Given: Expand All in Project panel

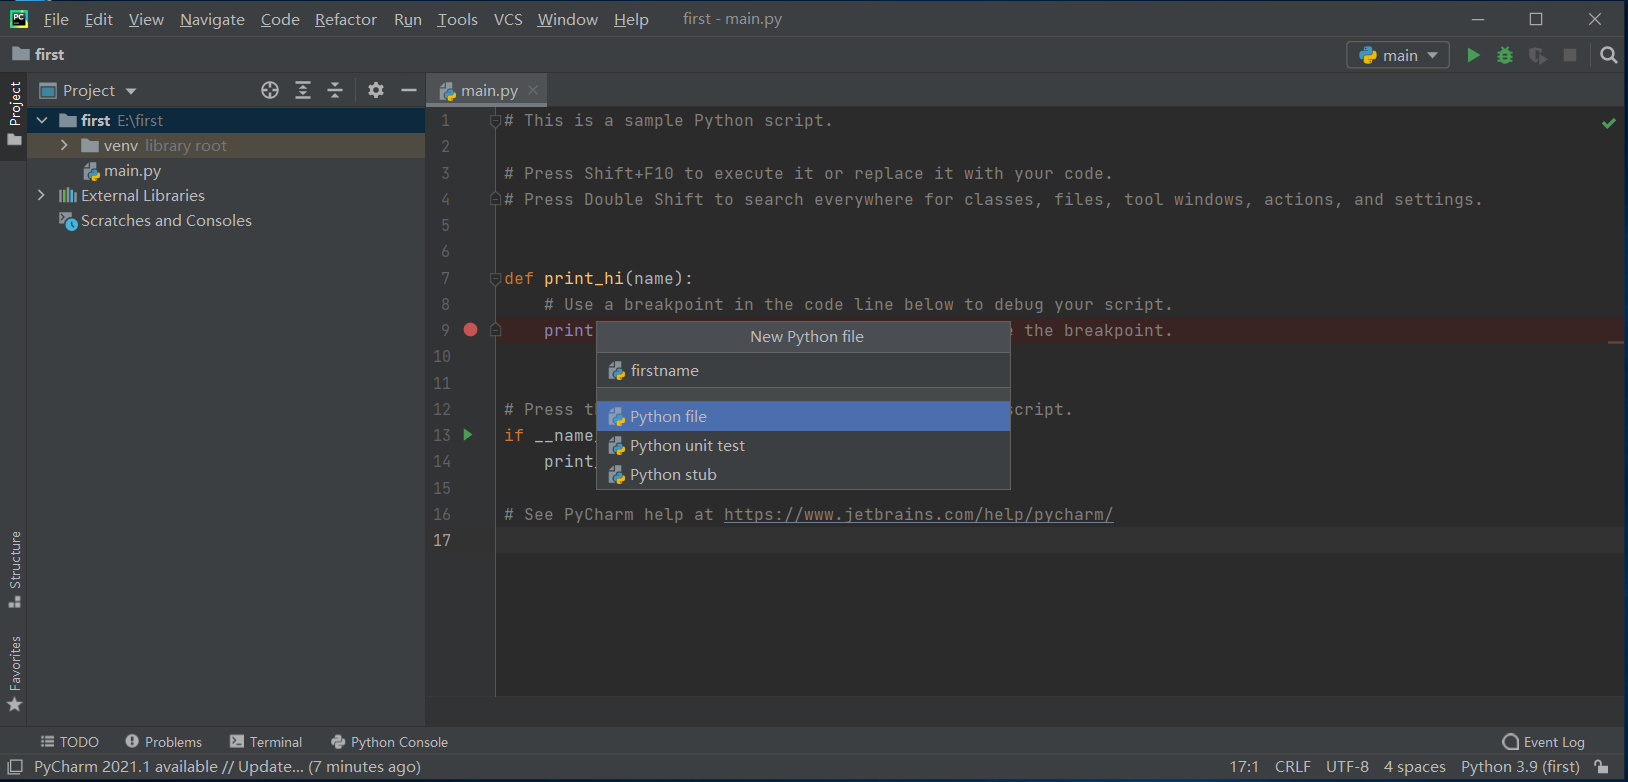Looking at the screenshot, I should [303, 90].
